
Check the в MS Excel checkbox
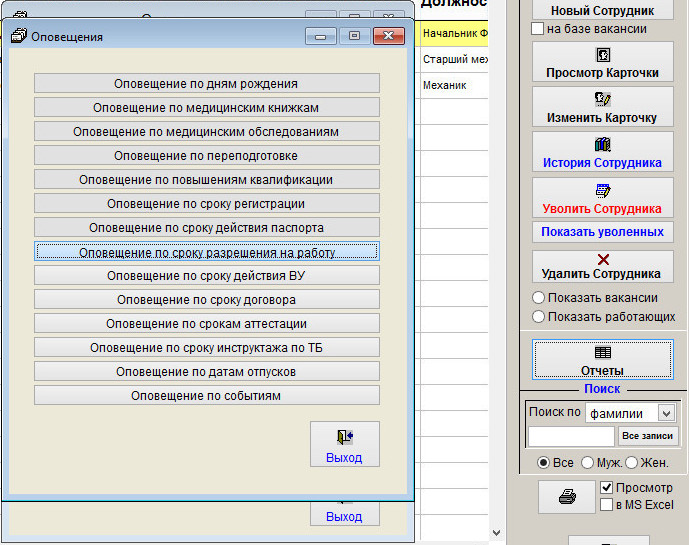[x=607, y=505]
